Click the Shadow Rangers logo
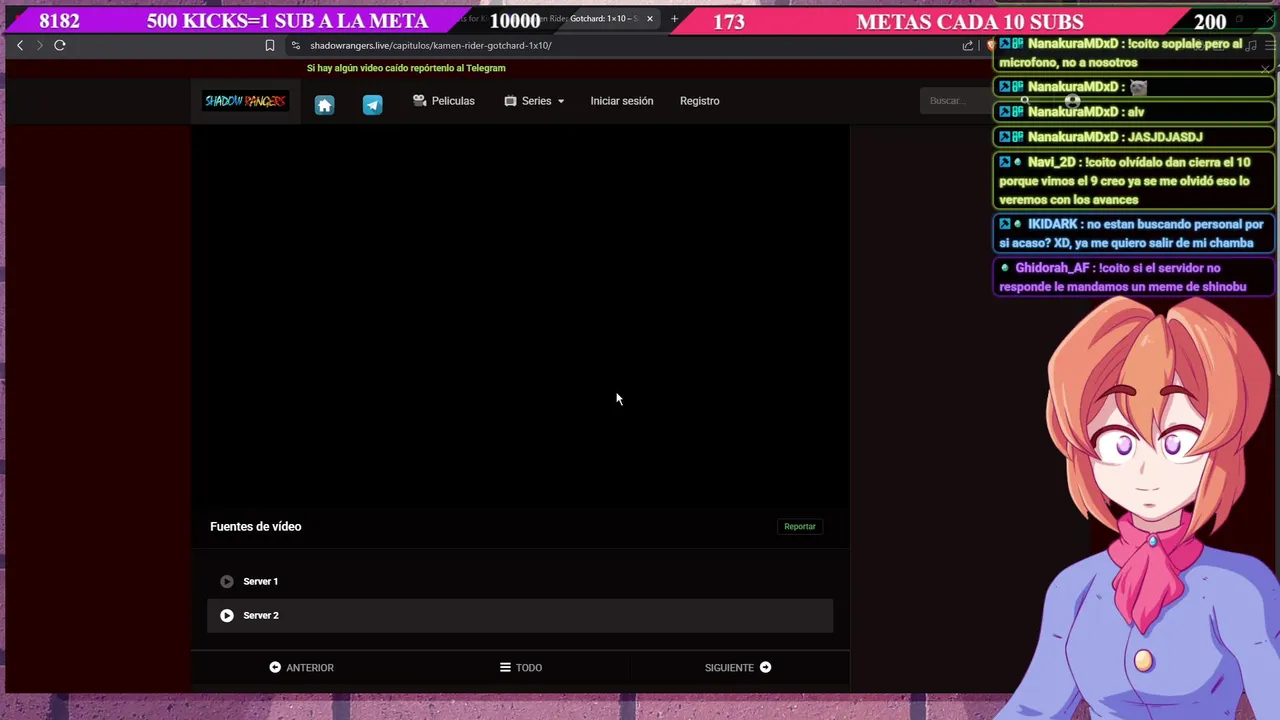 click(x=246, y=101)
